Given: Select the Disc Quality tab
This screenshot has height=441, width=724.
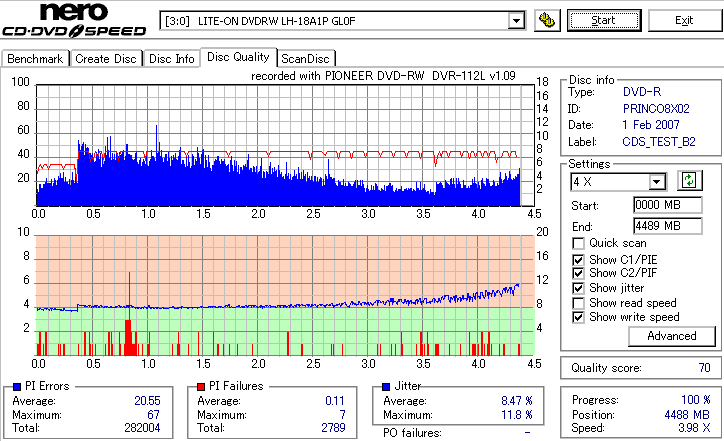Looking at the screenshot, I should (238, 57).
